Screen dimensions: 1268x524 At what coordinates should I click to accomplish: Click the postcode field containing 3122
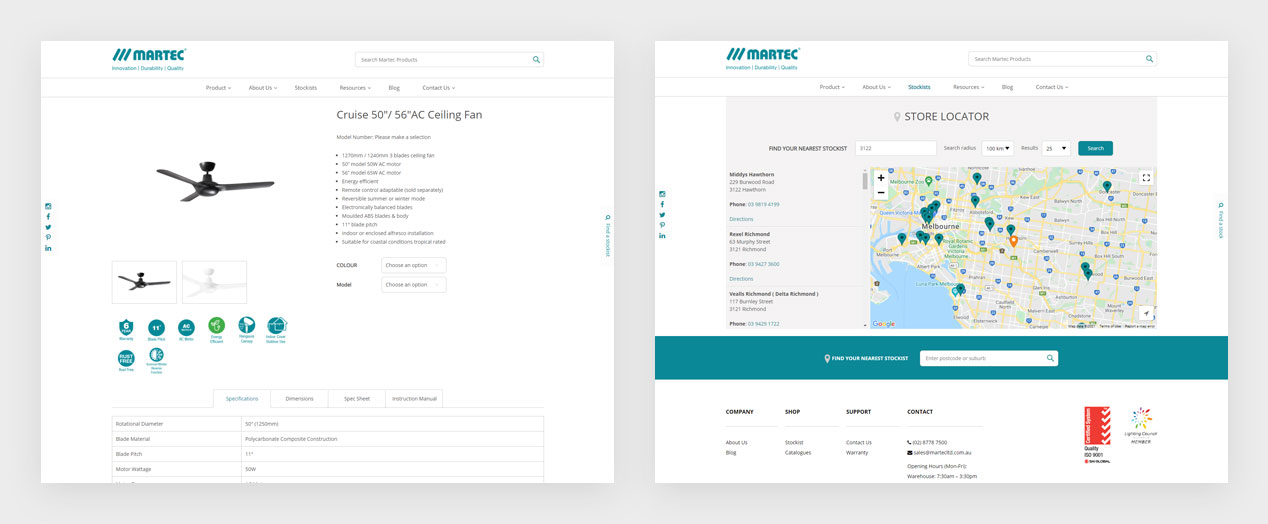point(895,148)
